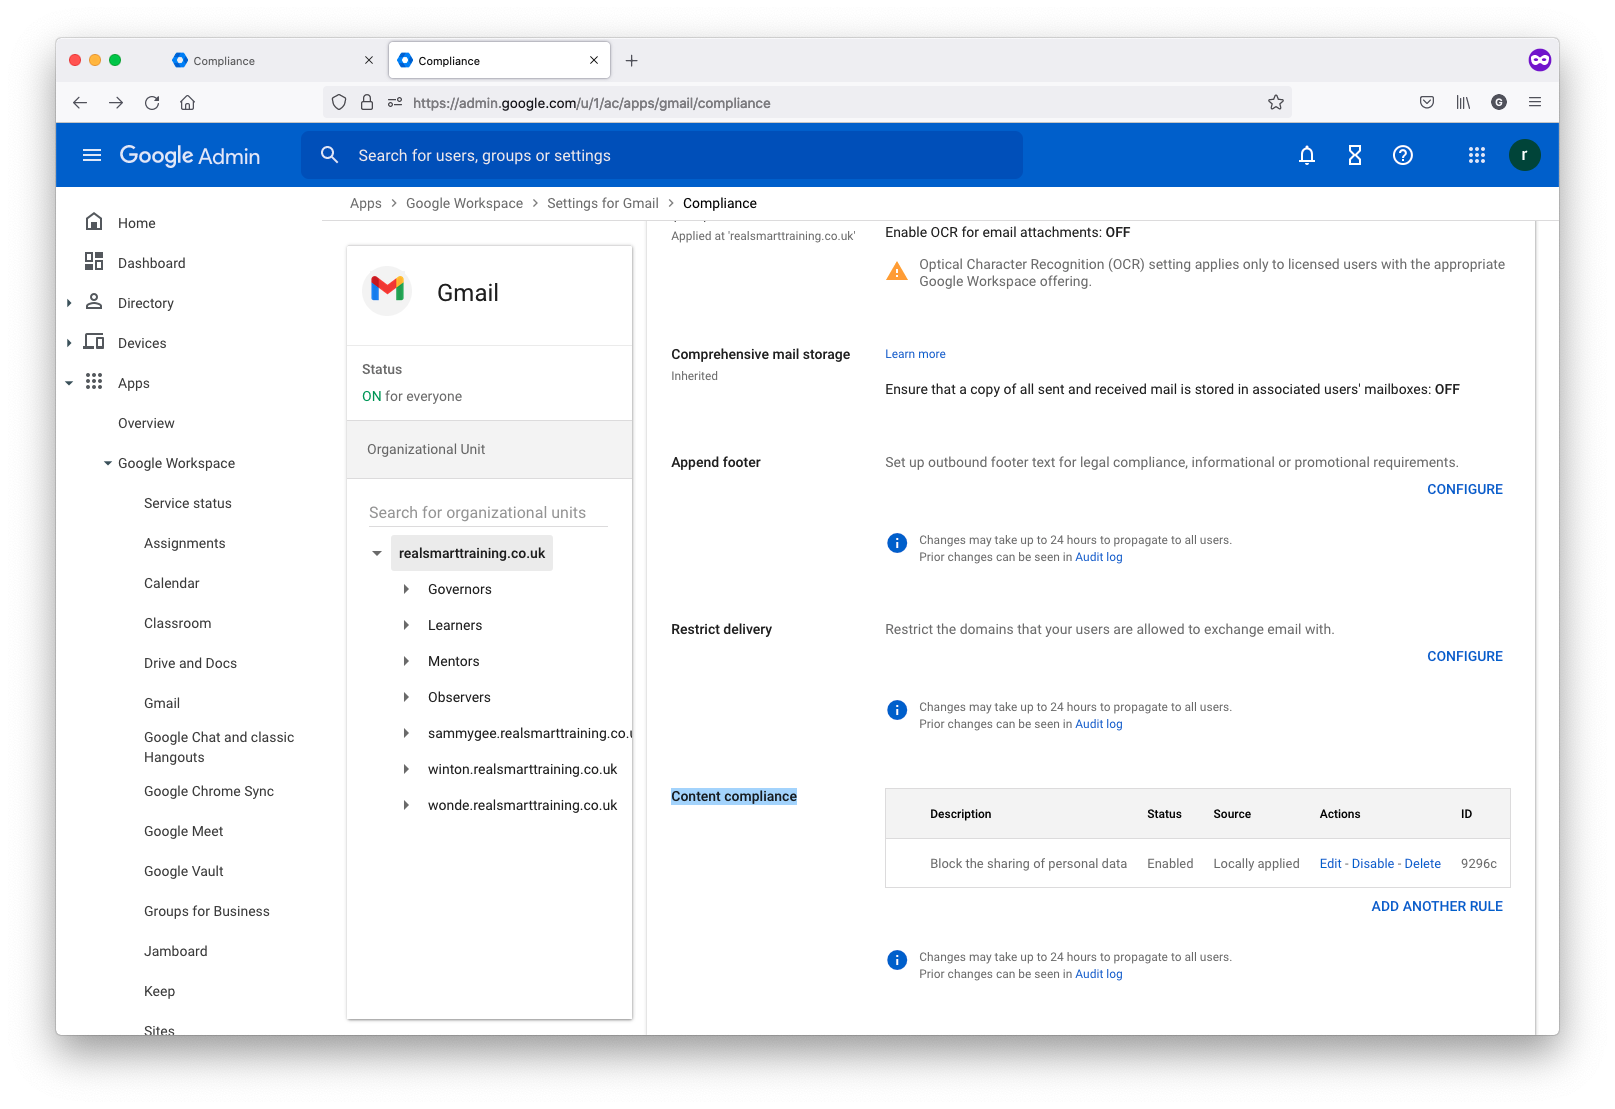
Task: Open Drive and Docs in sidebar
Action: [x=191, y=663]
